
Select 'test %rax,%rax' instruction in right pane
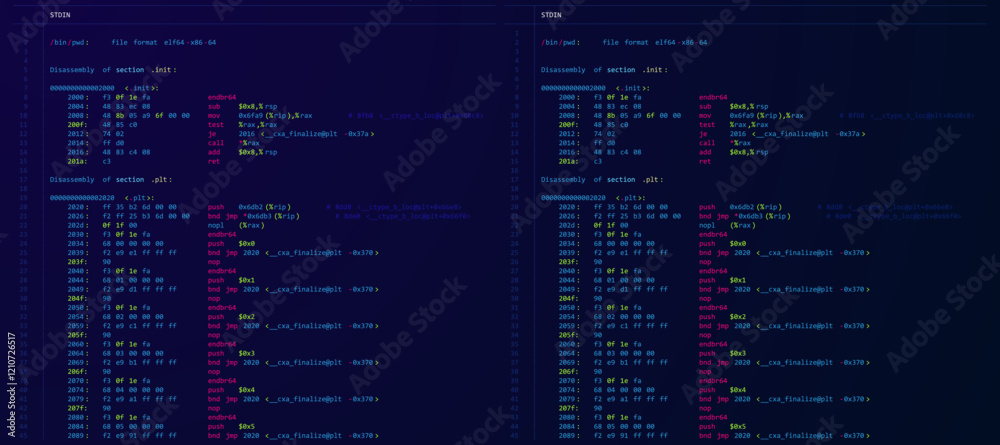[732, 125]
